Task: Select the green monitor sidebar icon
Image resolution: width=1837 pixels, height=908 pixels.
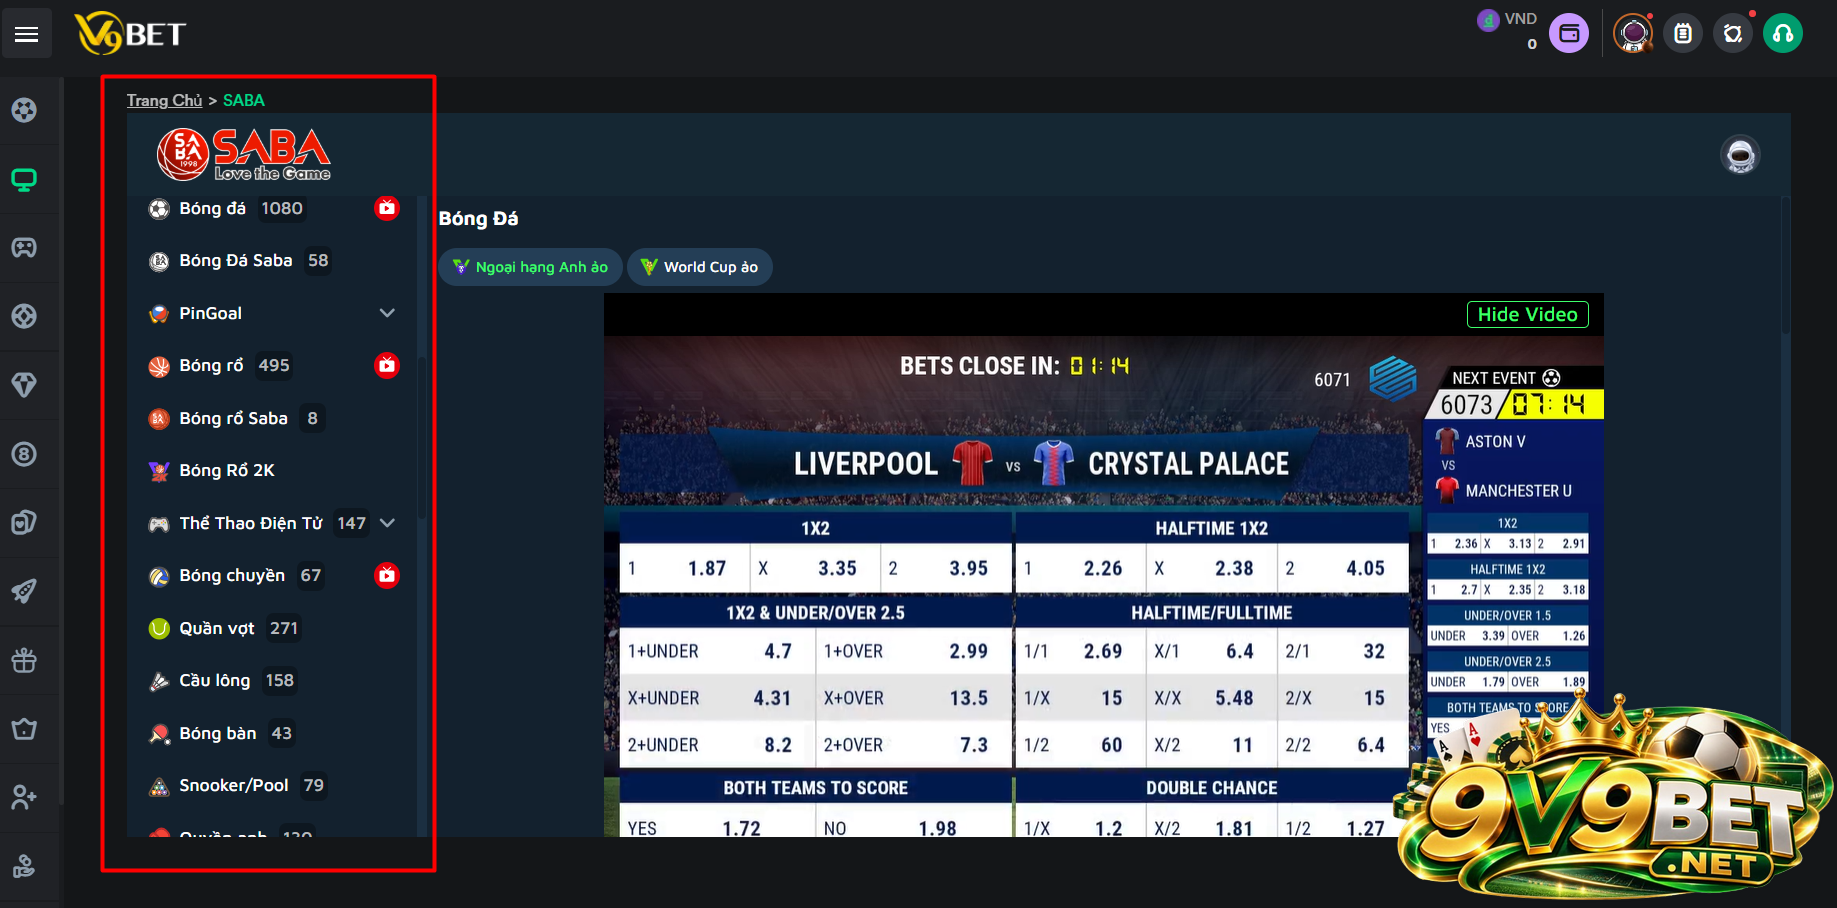Action: coord(24,180)
